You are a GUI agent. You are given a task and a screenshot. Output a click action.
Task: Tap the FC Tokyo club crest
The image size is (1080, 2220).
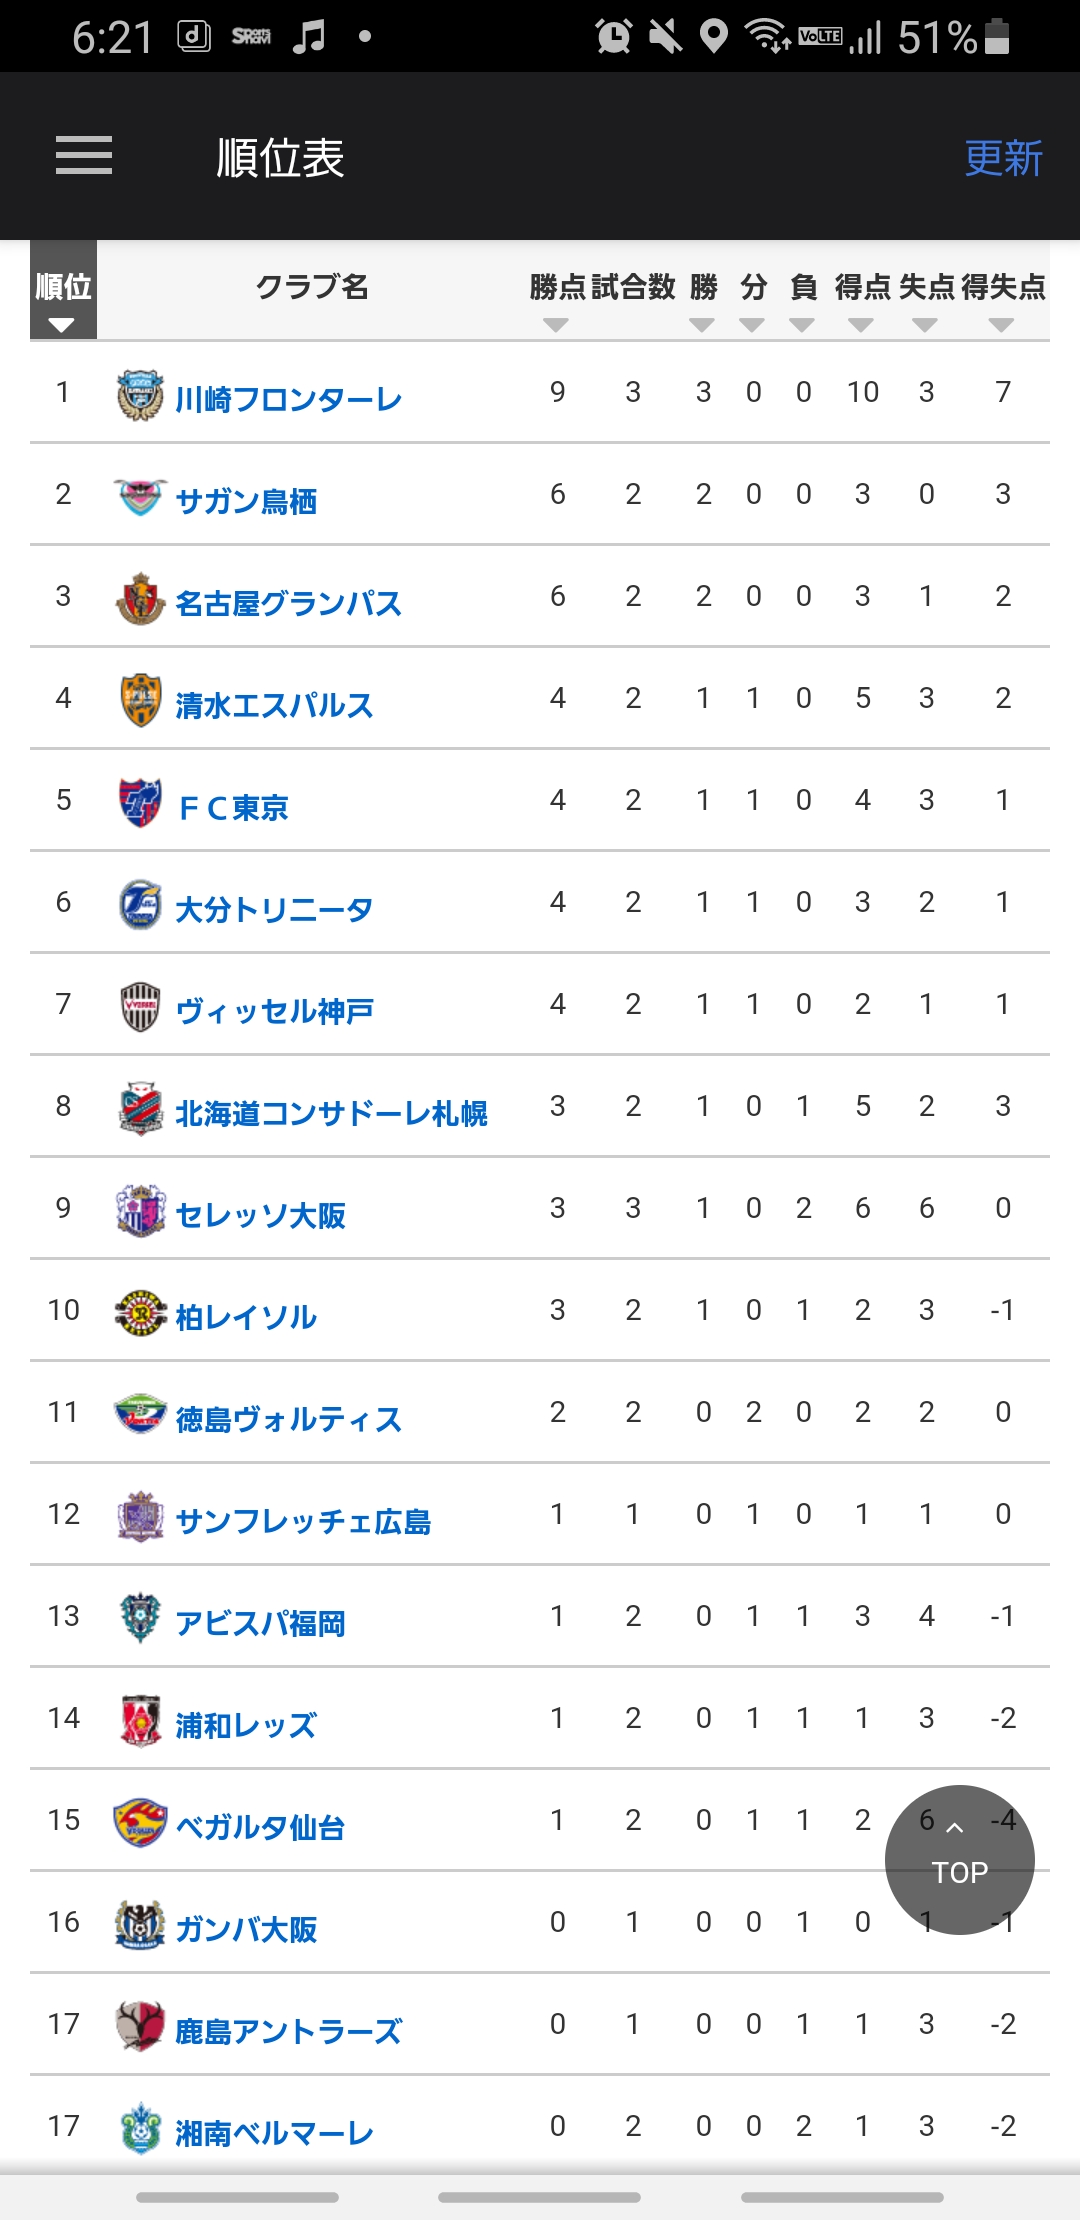(x=140, y=802)
